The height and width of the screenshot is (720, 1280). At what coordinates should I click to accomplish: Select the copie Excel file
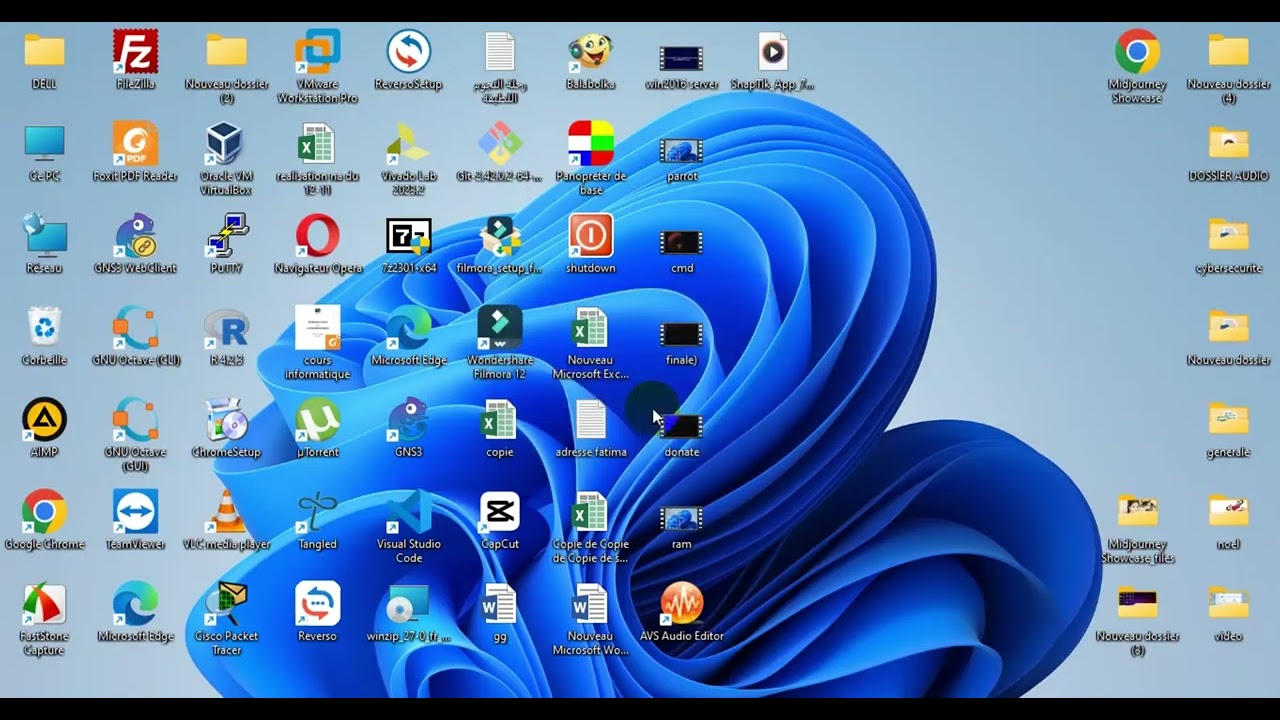pos(499,420)
